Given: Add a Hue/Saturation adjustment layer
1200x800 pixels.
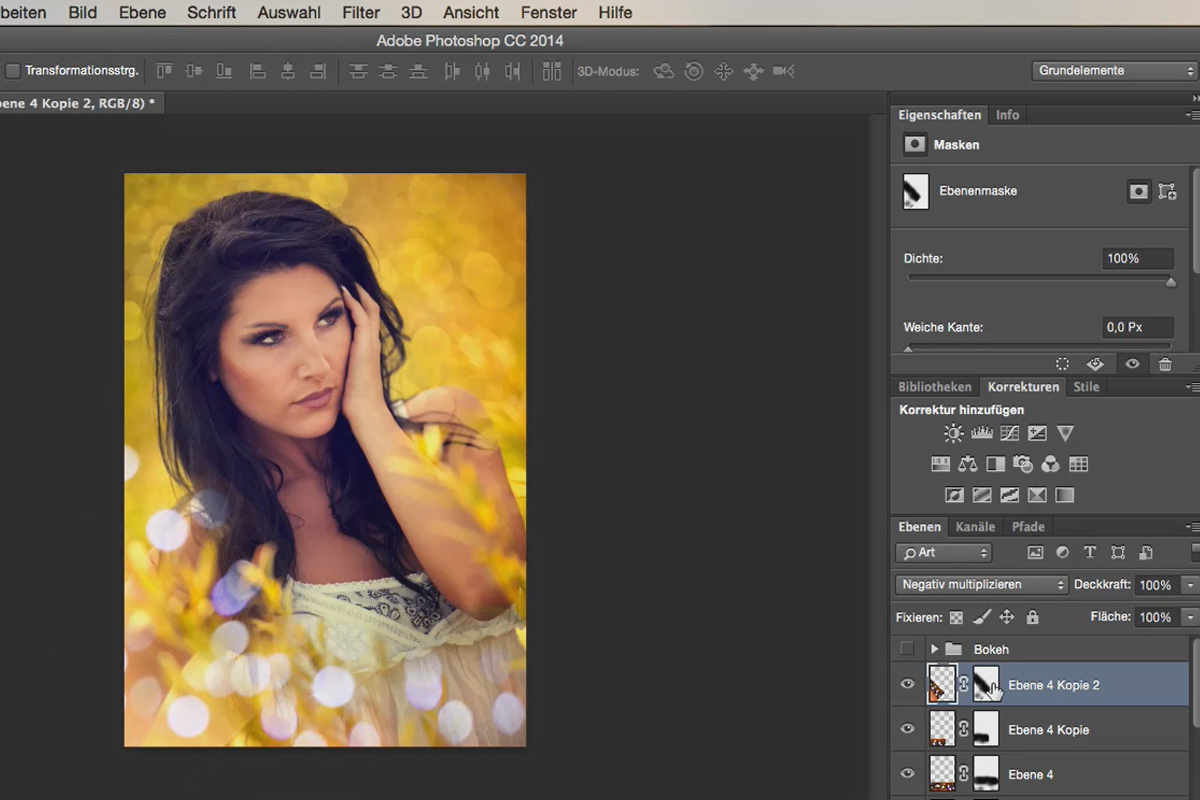Looking at the screenshot, I should (x=940, y=464).
